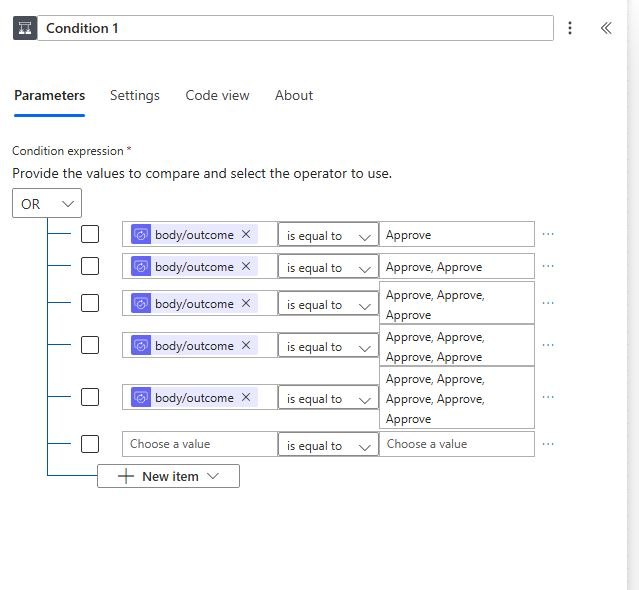Switch to the About tab

click(294, 95)
